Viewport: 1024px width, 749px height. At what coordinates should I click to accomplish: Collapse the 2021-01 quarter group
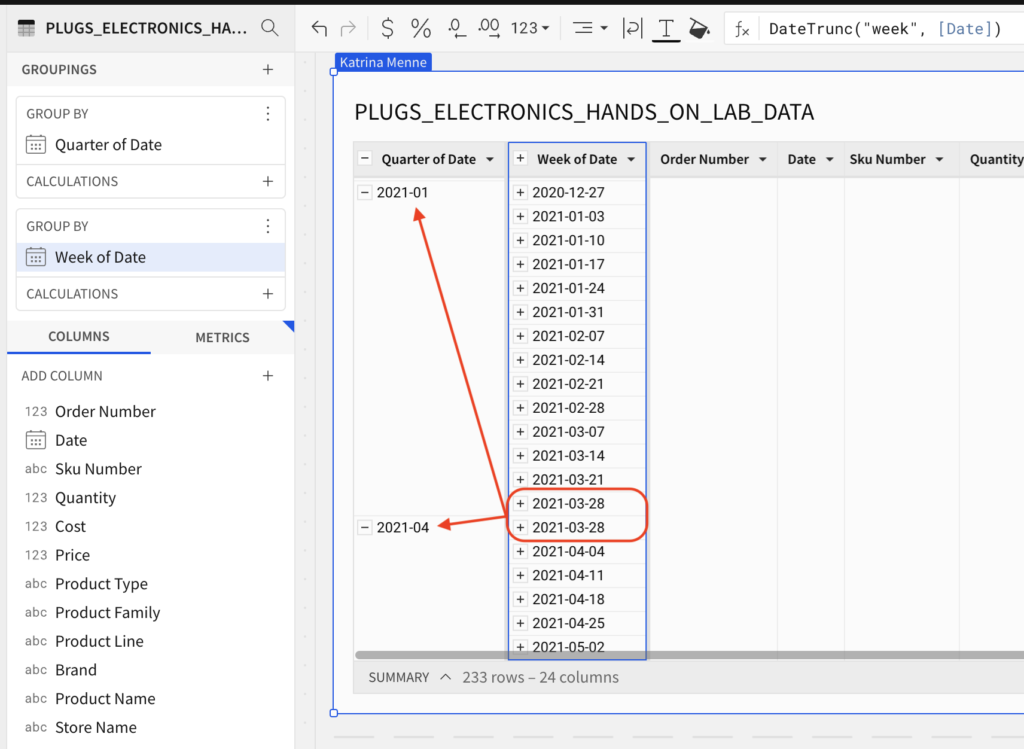coord(365,192)
